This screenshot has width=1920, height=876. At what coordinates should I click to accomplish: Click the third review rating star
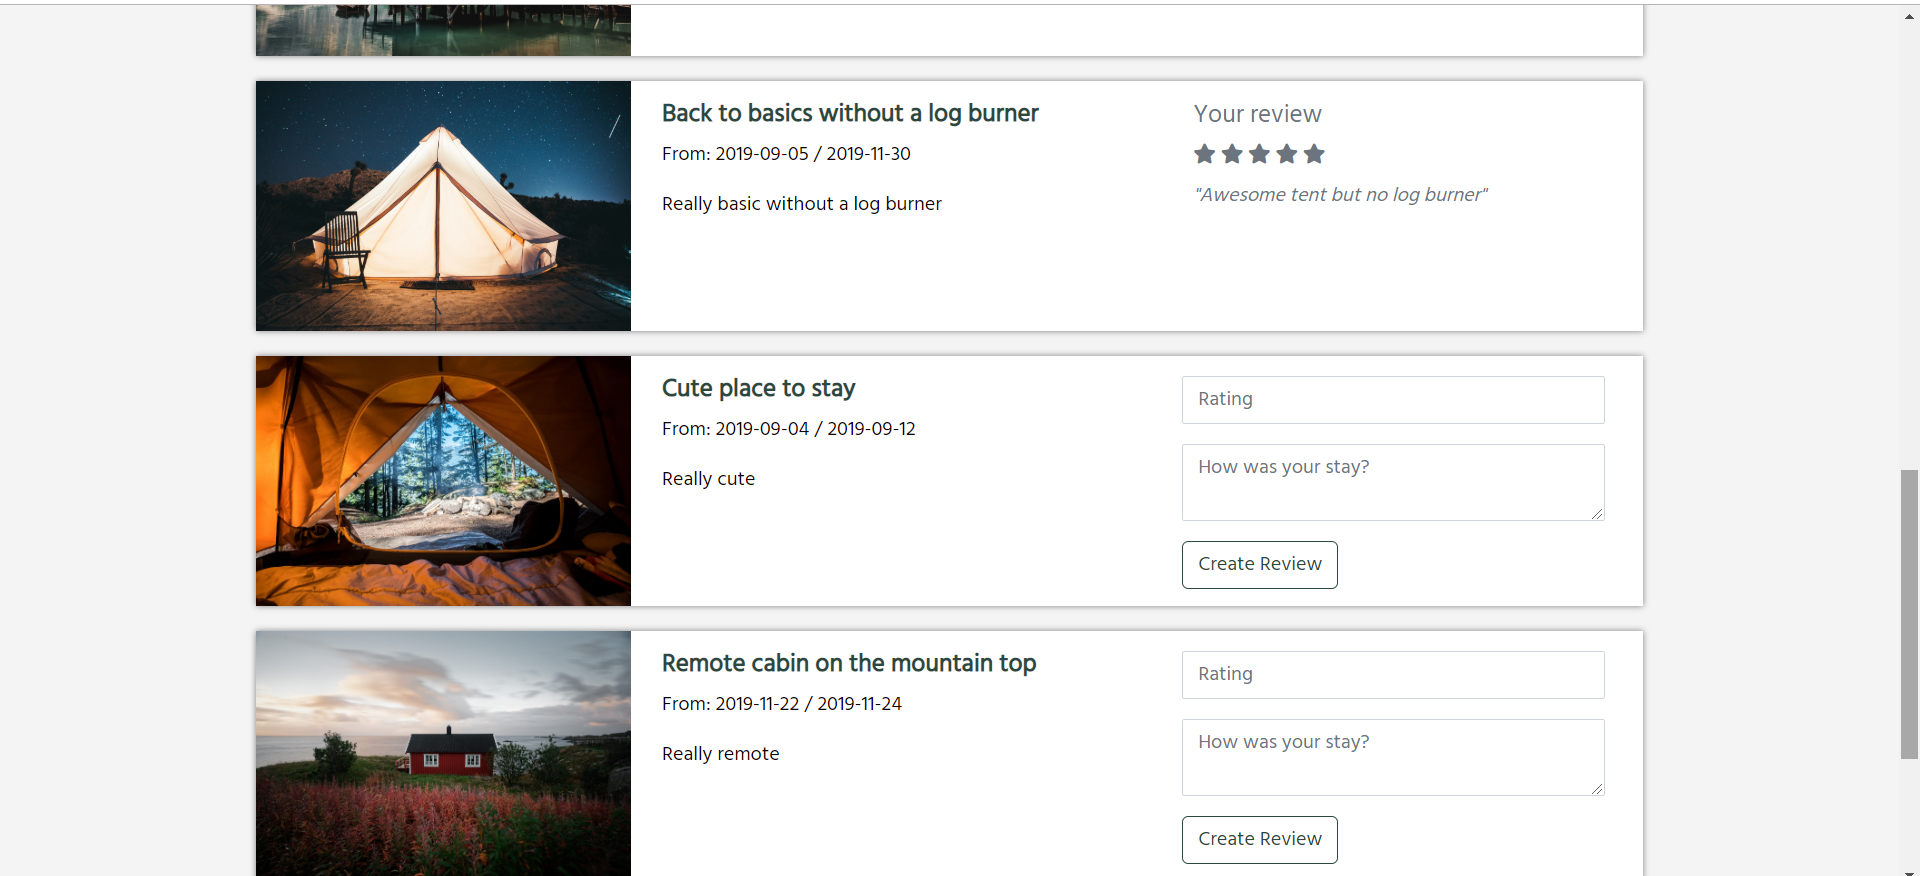(1259, 154)
